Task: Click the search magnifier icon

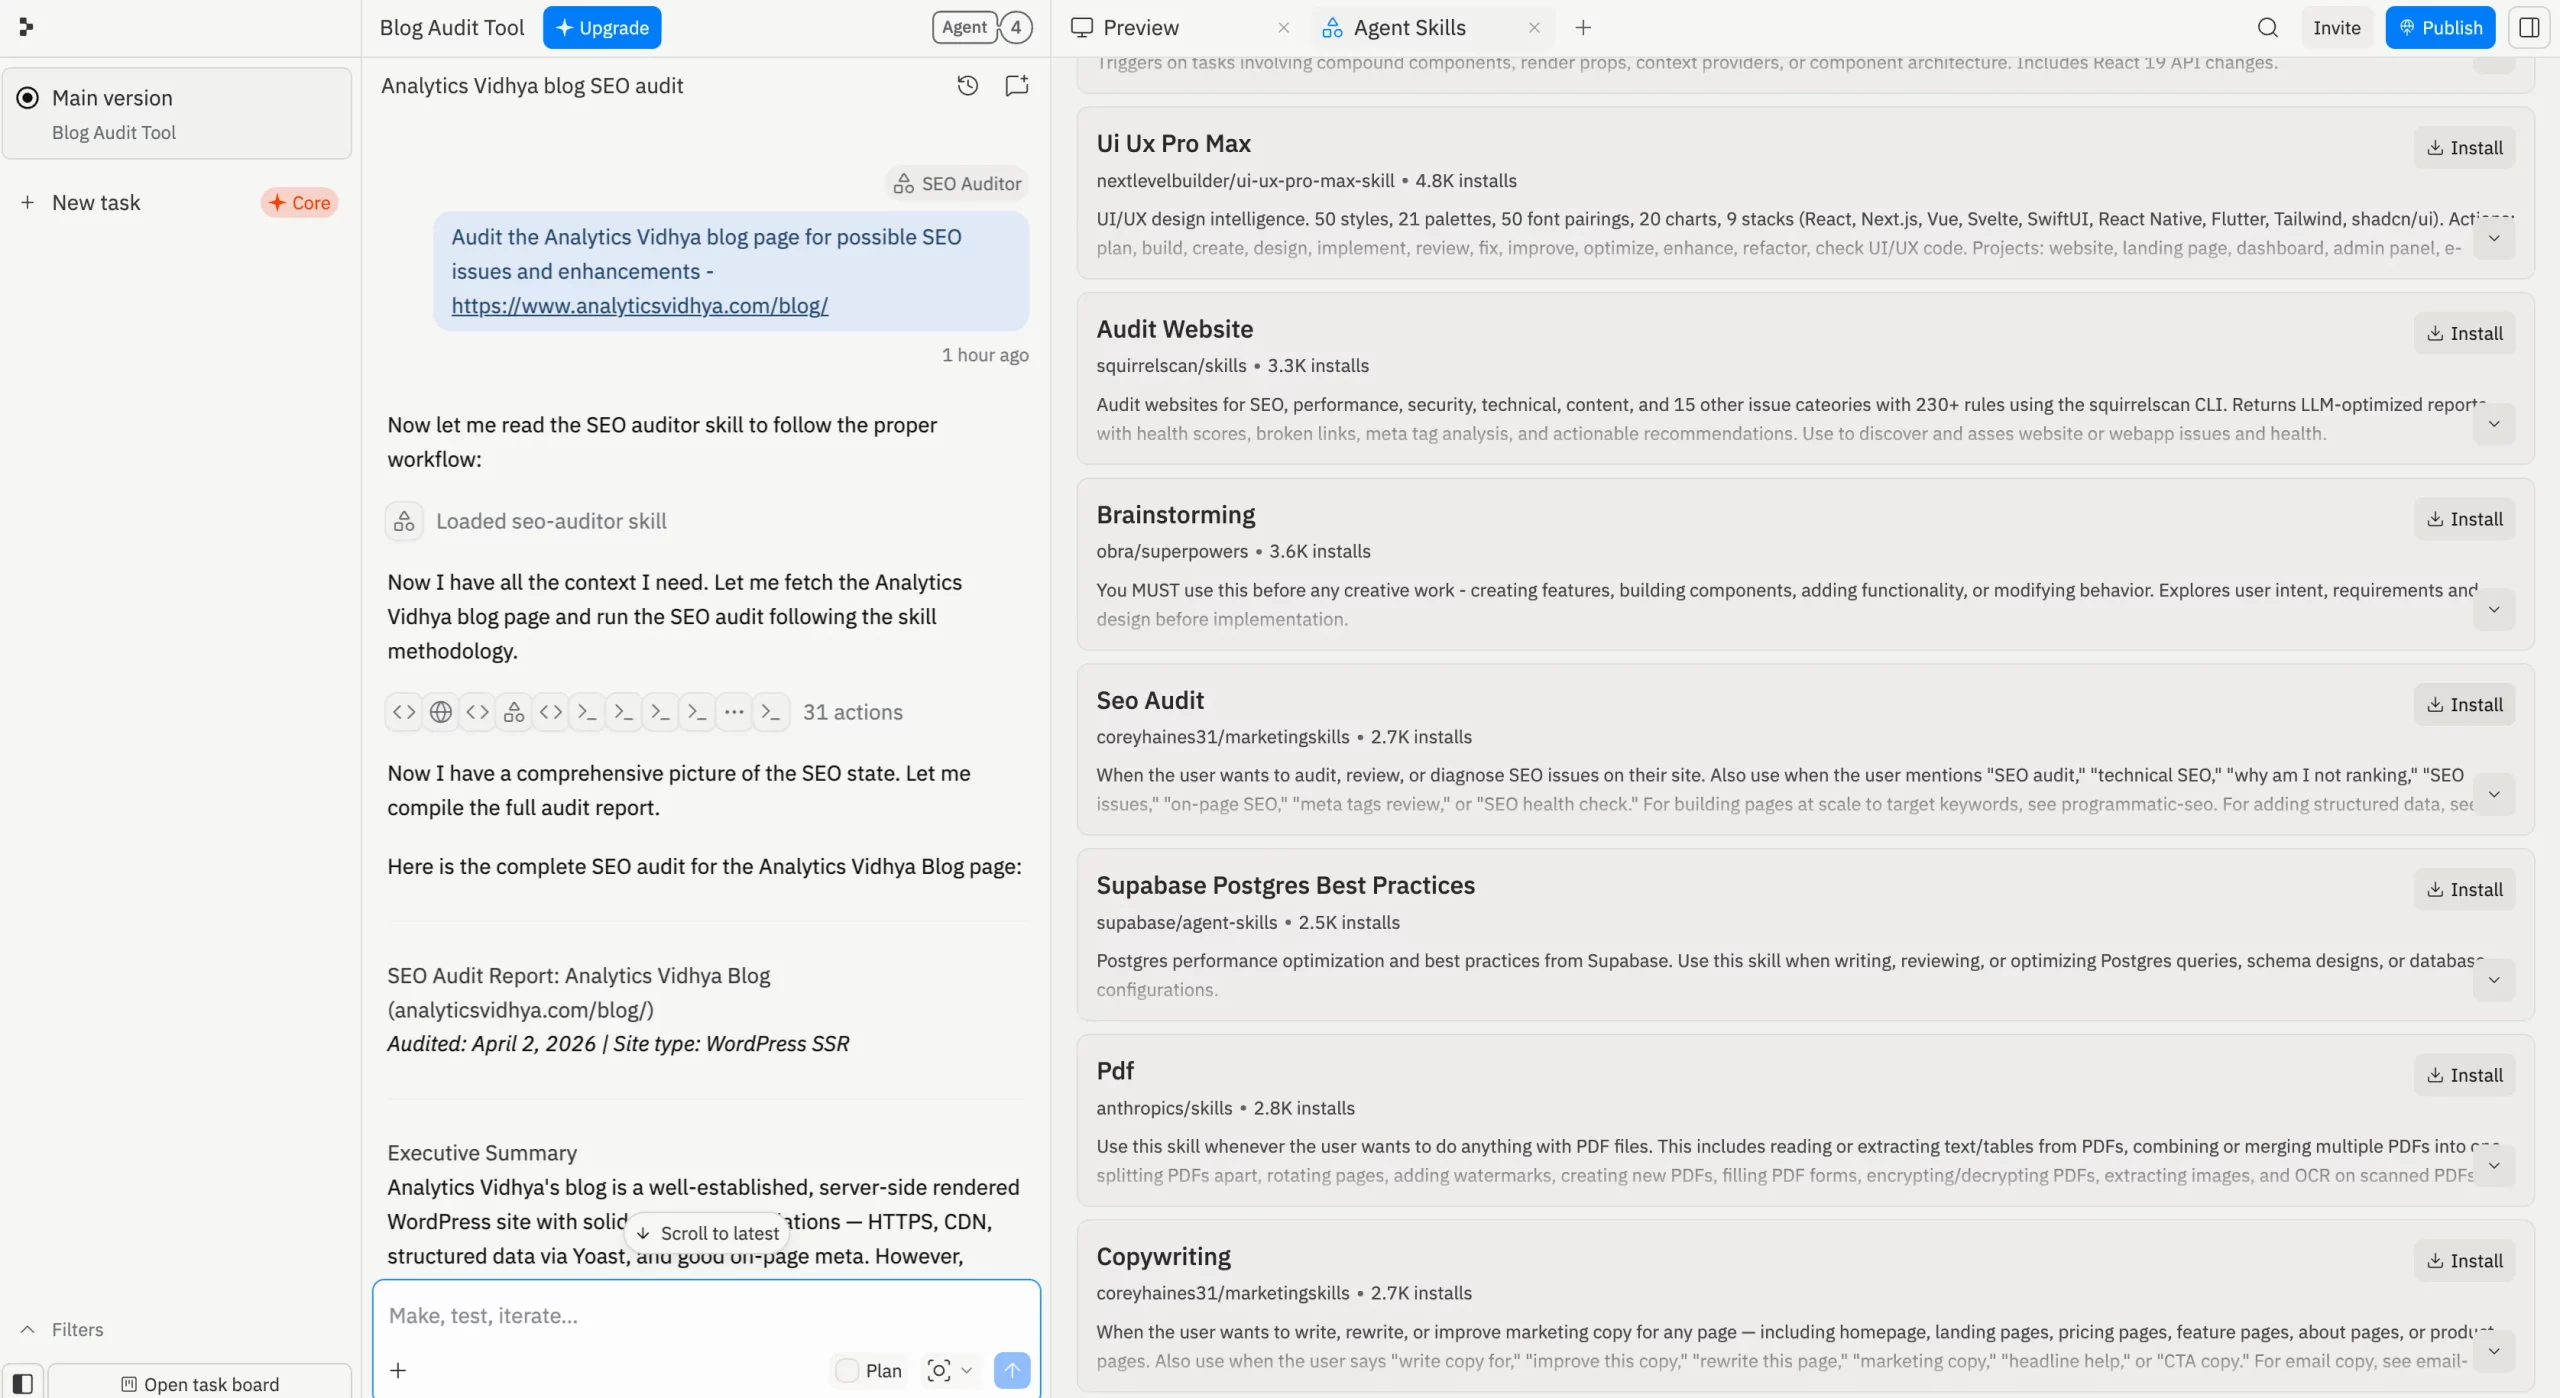Action: [x=2267, y=28]
